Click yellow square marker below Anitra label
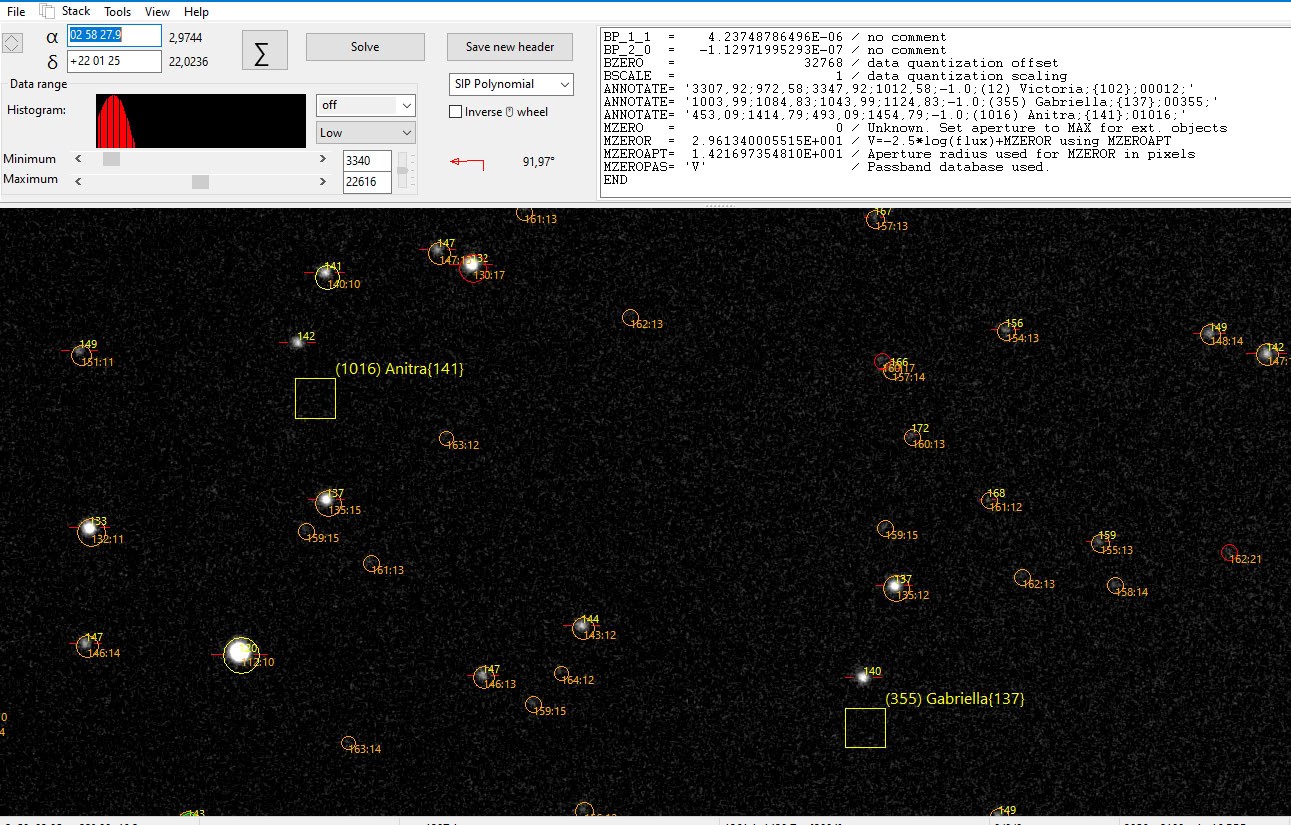Screen dimensions: 1291x825 (x=315, y=398)
